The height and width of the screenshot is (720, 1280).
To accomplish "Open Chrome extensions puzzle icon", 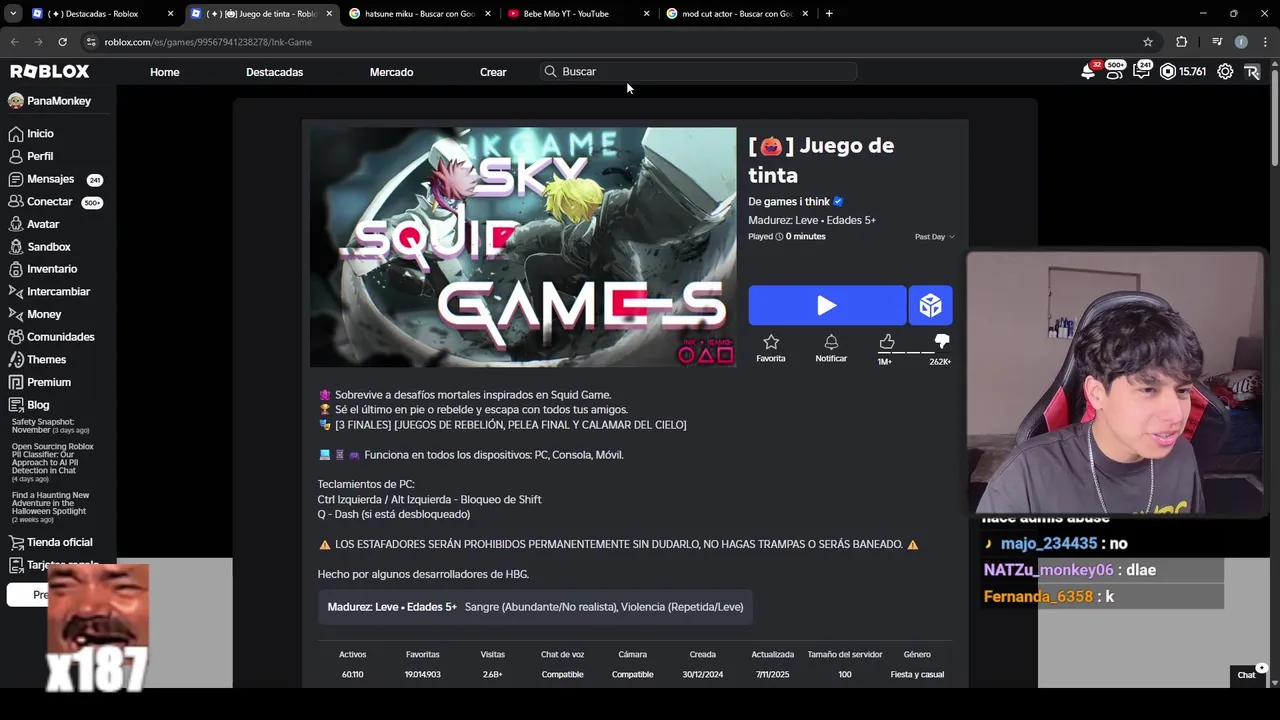I will [1181, 42].
